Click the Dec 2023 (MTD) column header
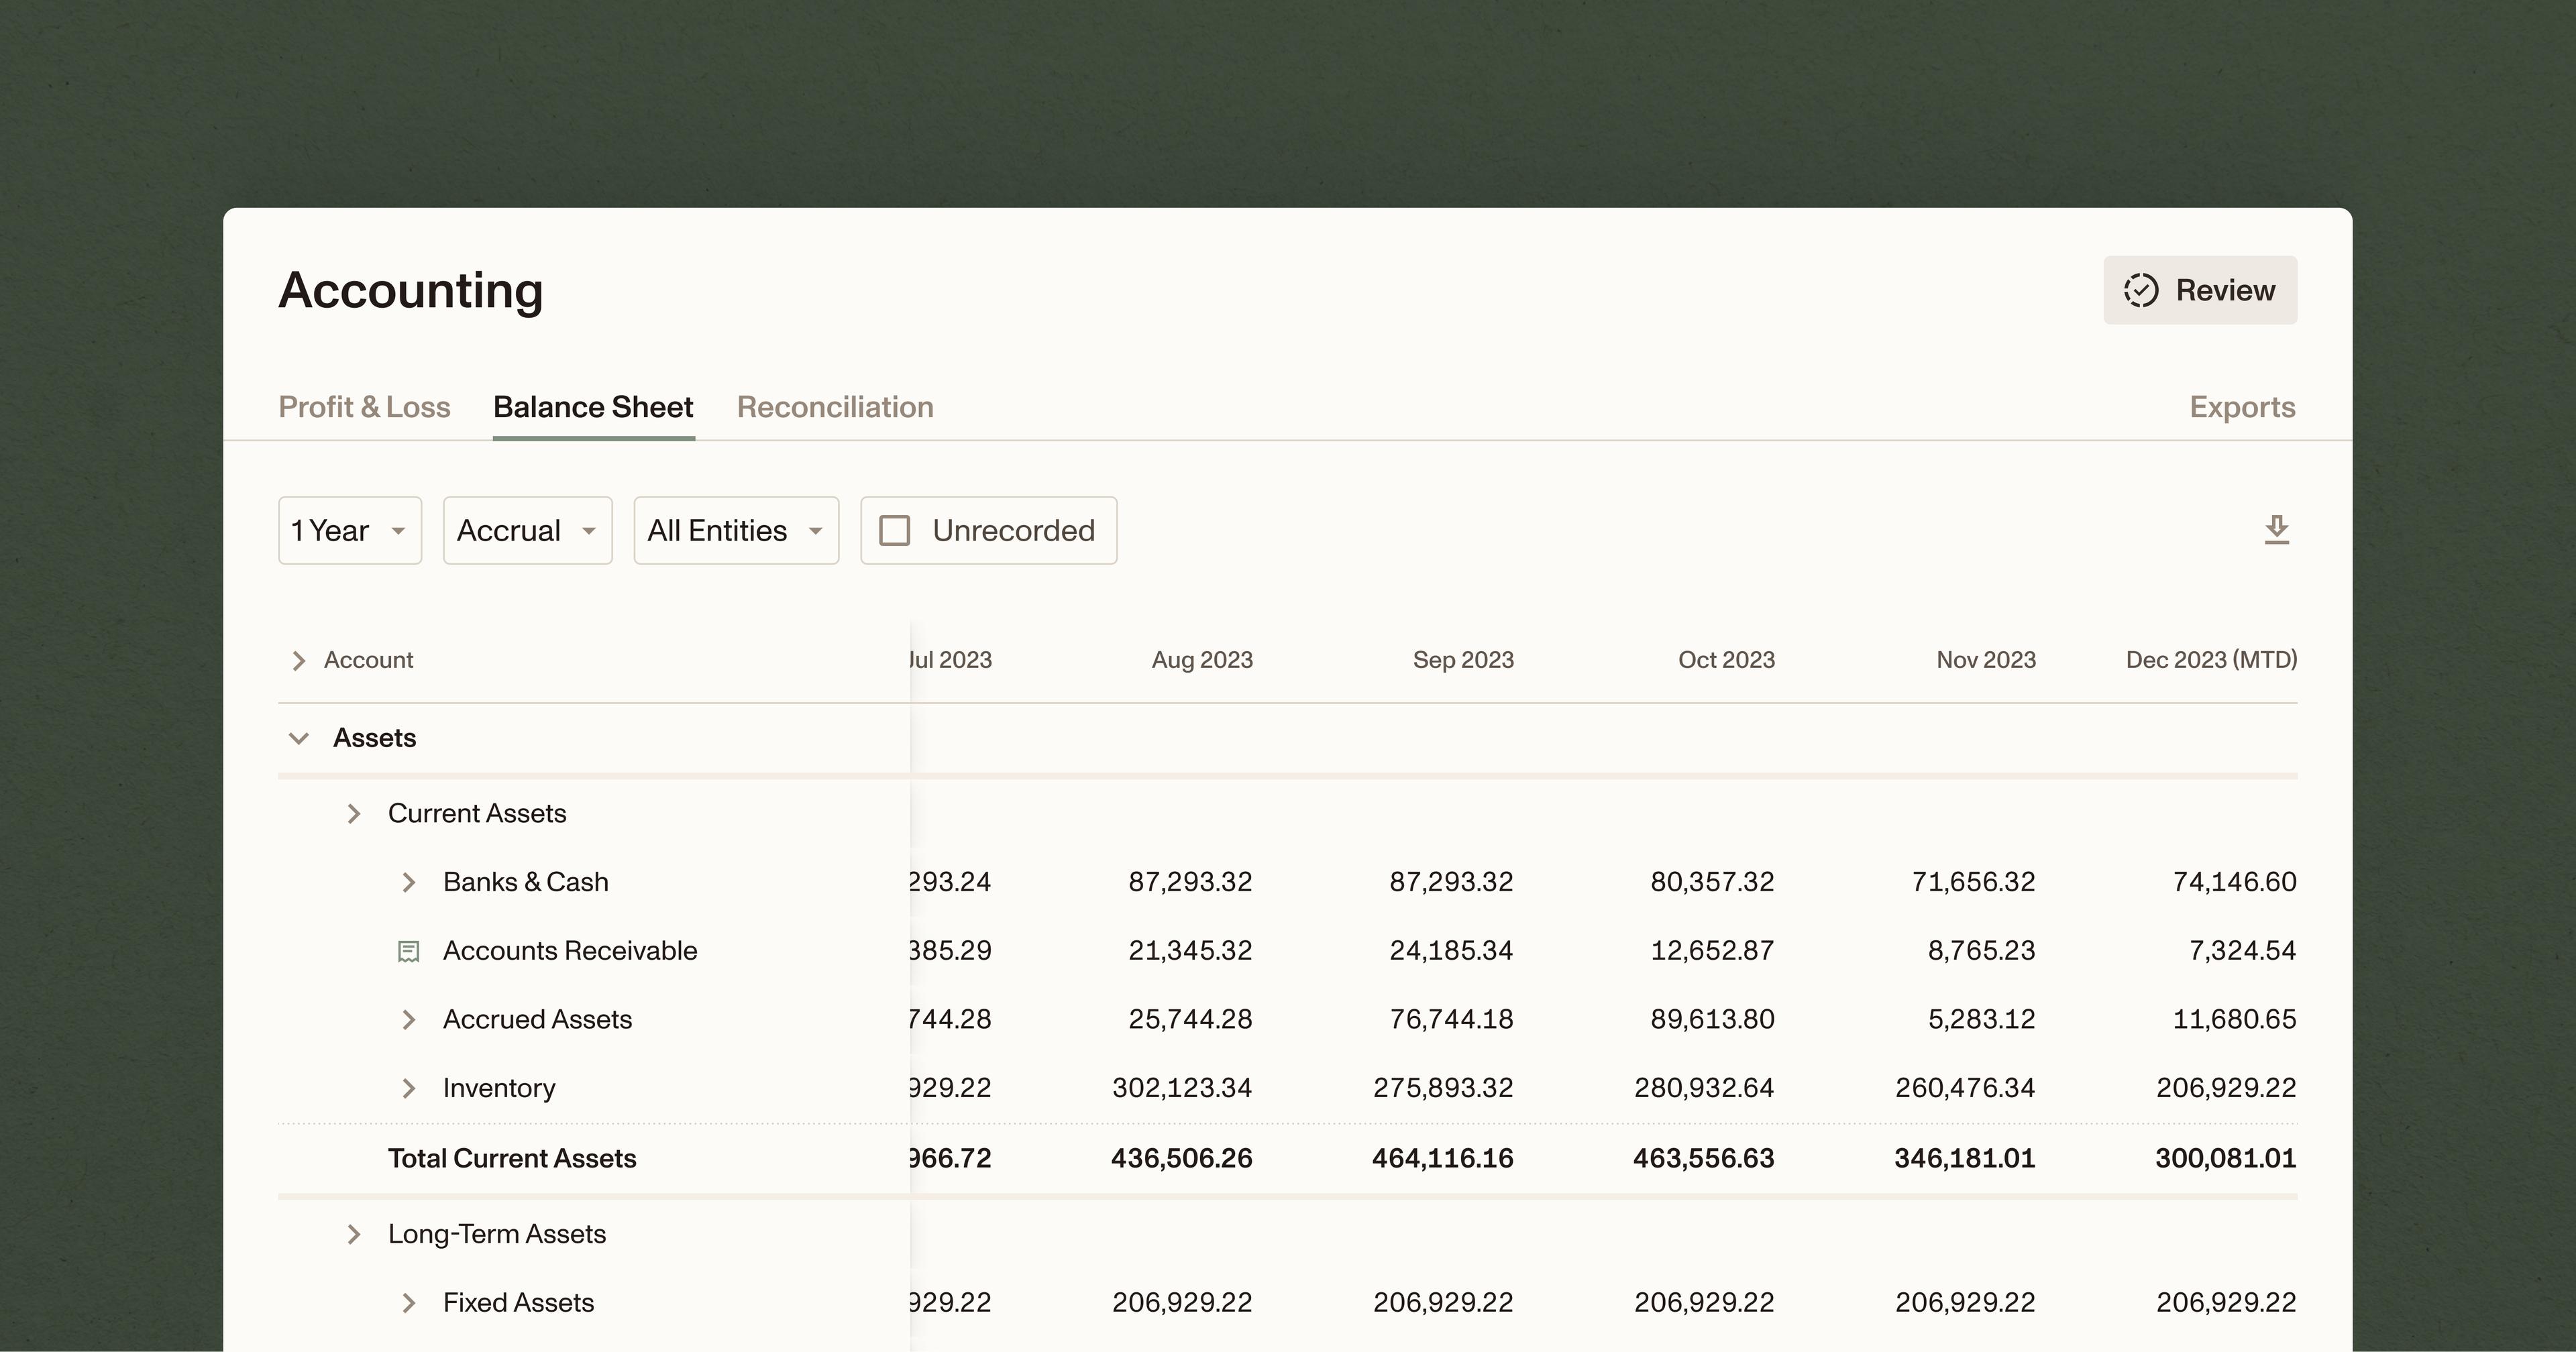The height and width of the screenshot is (1352, 2576). coord(2210,660)
